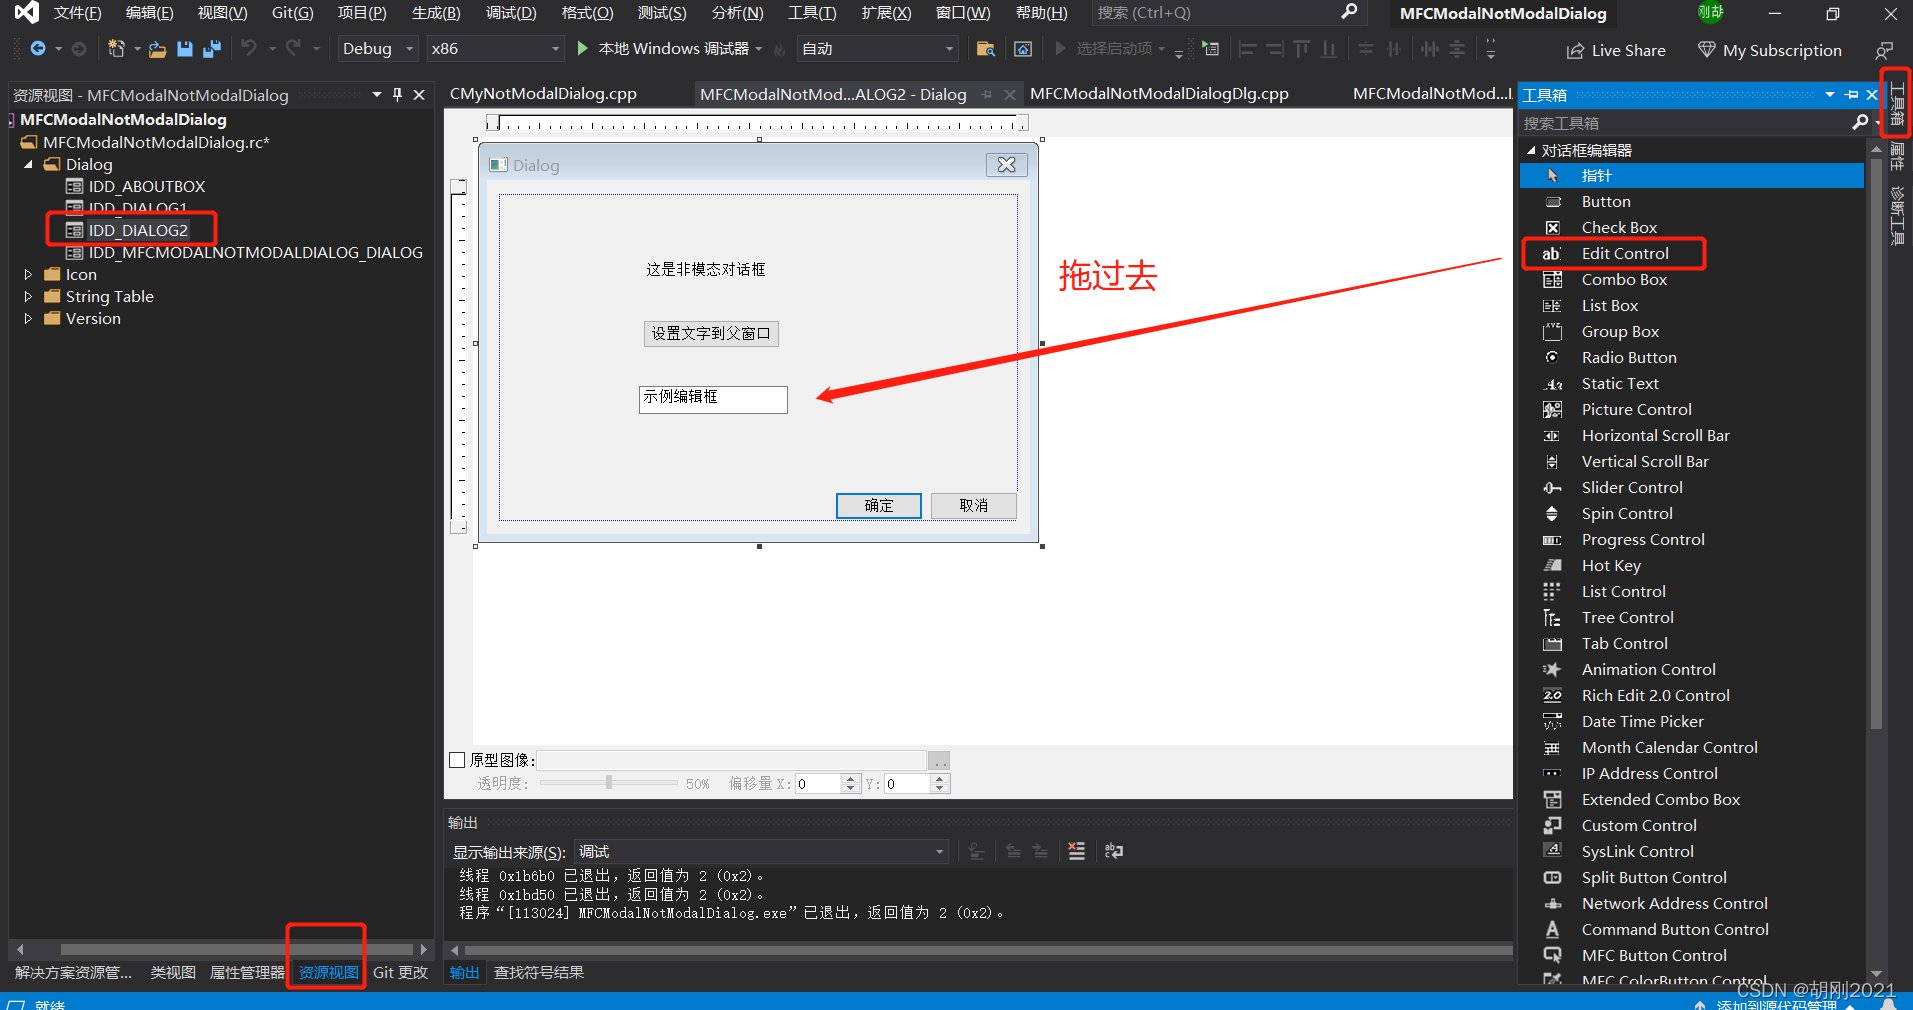Pin the 资源视图 panel with its pin icon
Viewport: 1913px width, 1010px height.
click(396, 94)
